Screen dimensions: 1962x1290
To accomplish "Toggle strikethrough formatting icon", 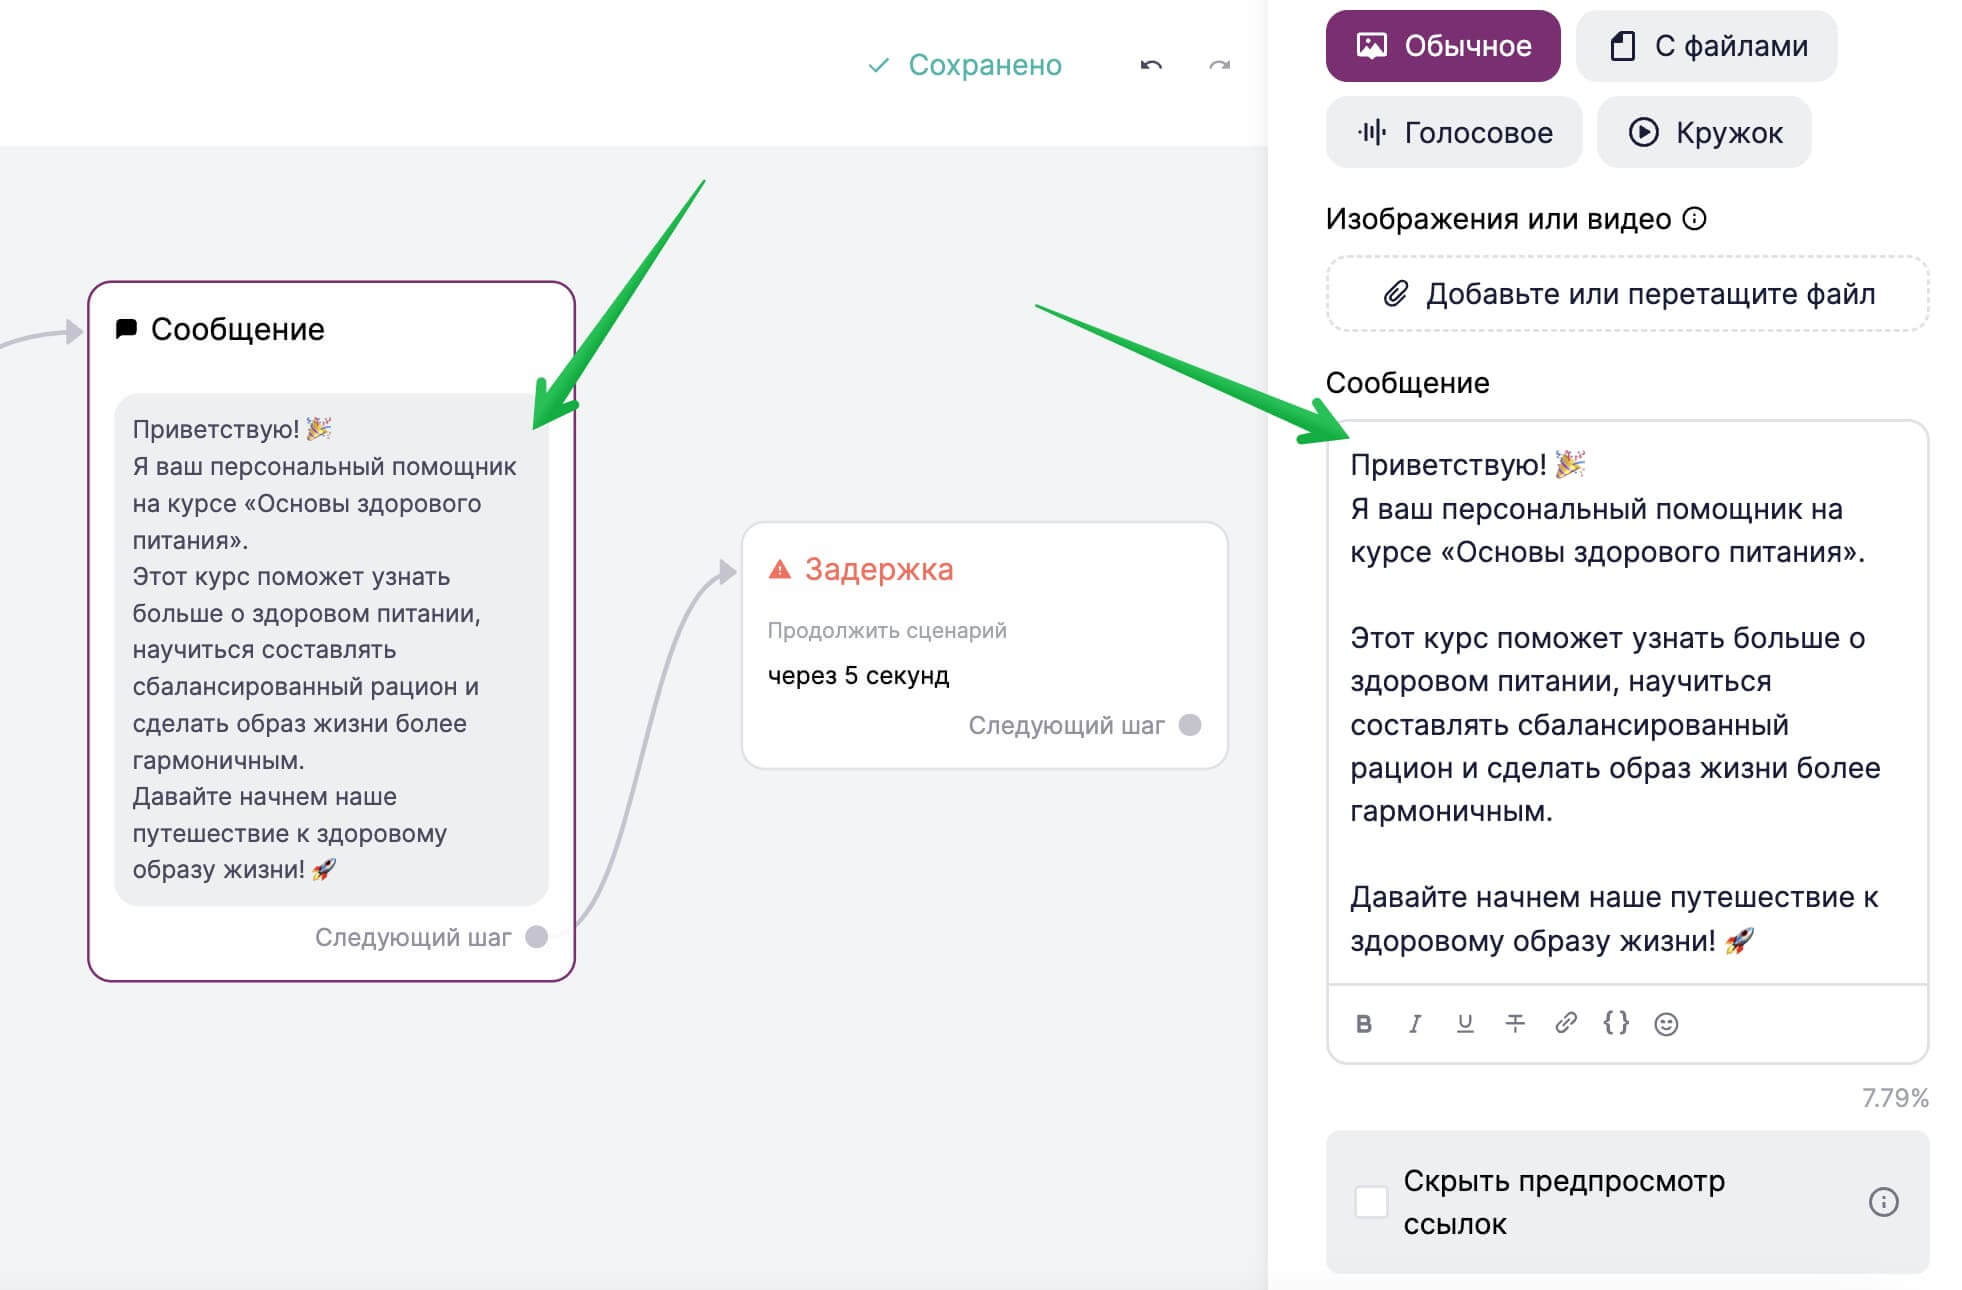I will (x=1515, y=1023).
